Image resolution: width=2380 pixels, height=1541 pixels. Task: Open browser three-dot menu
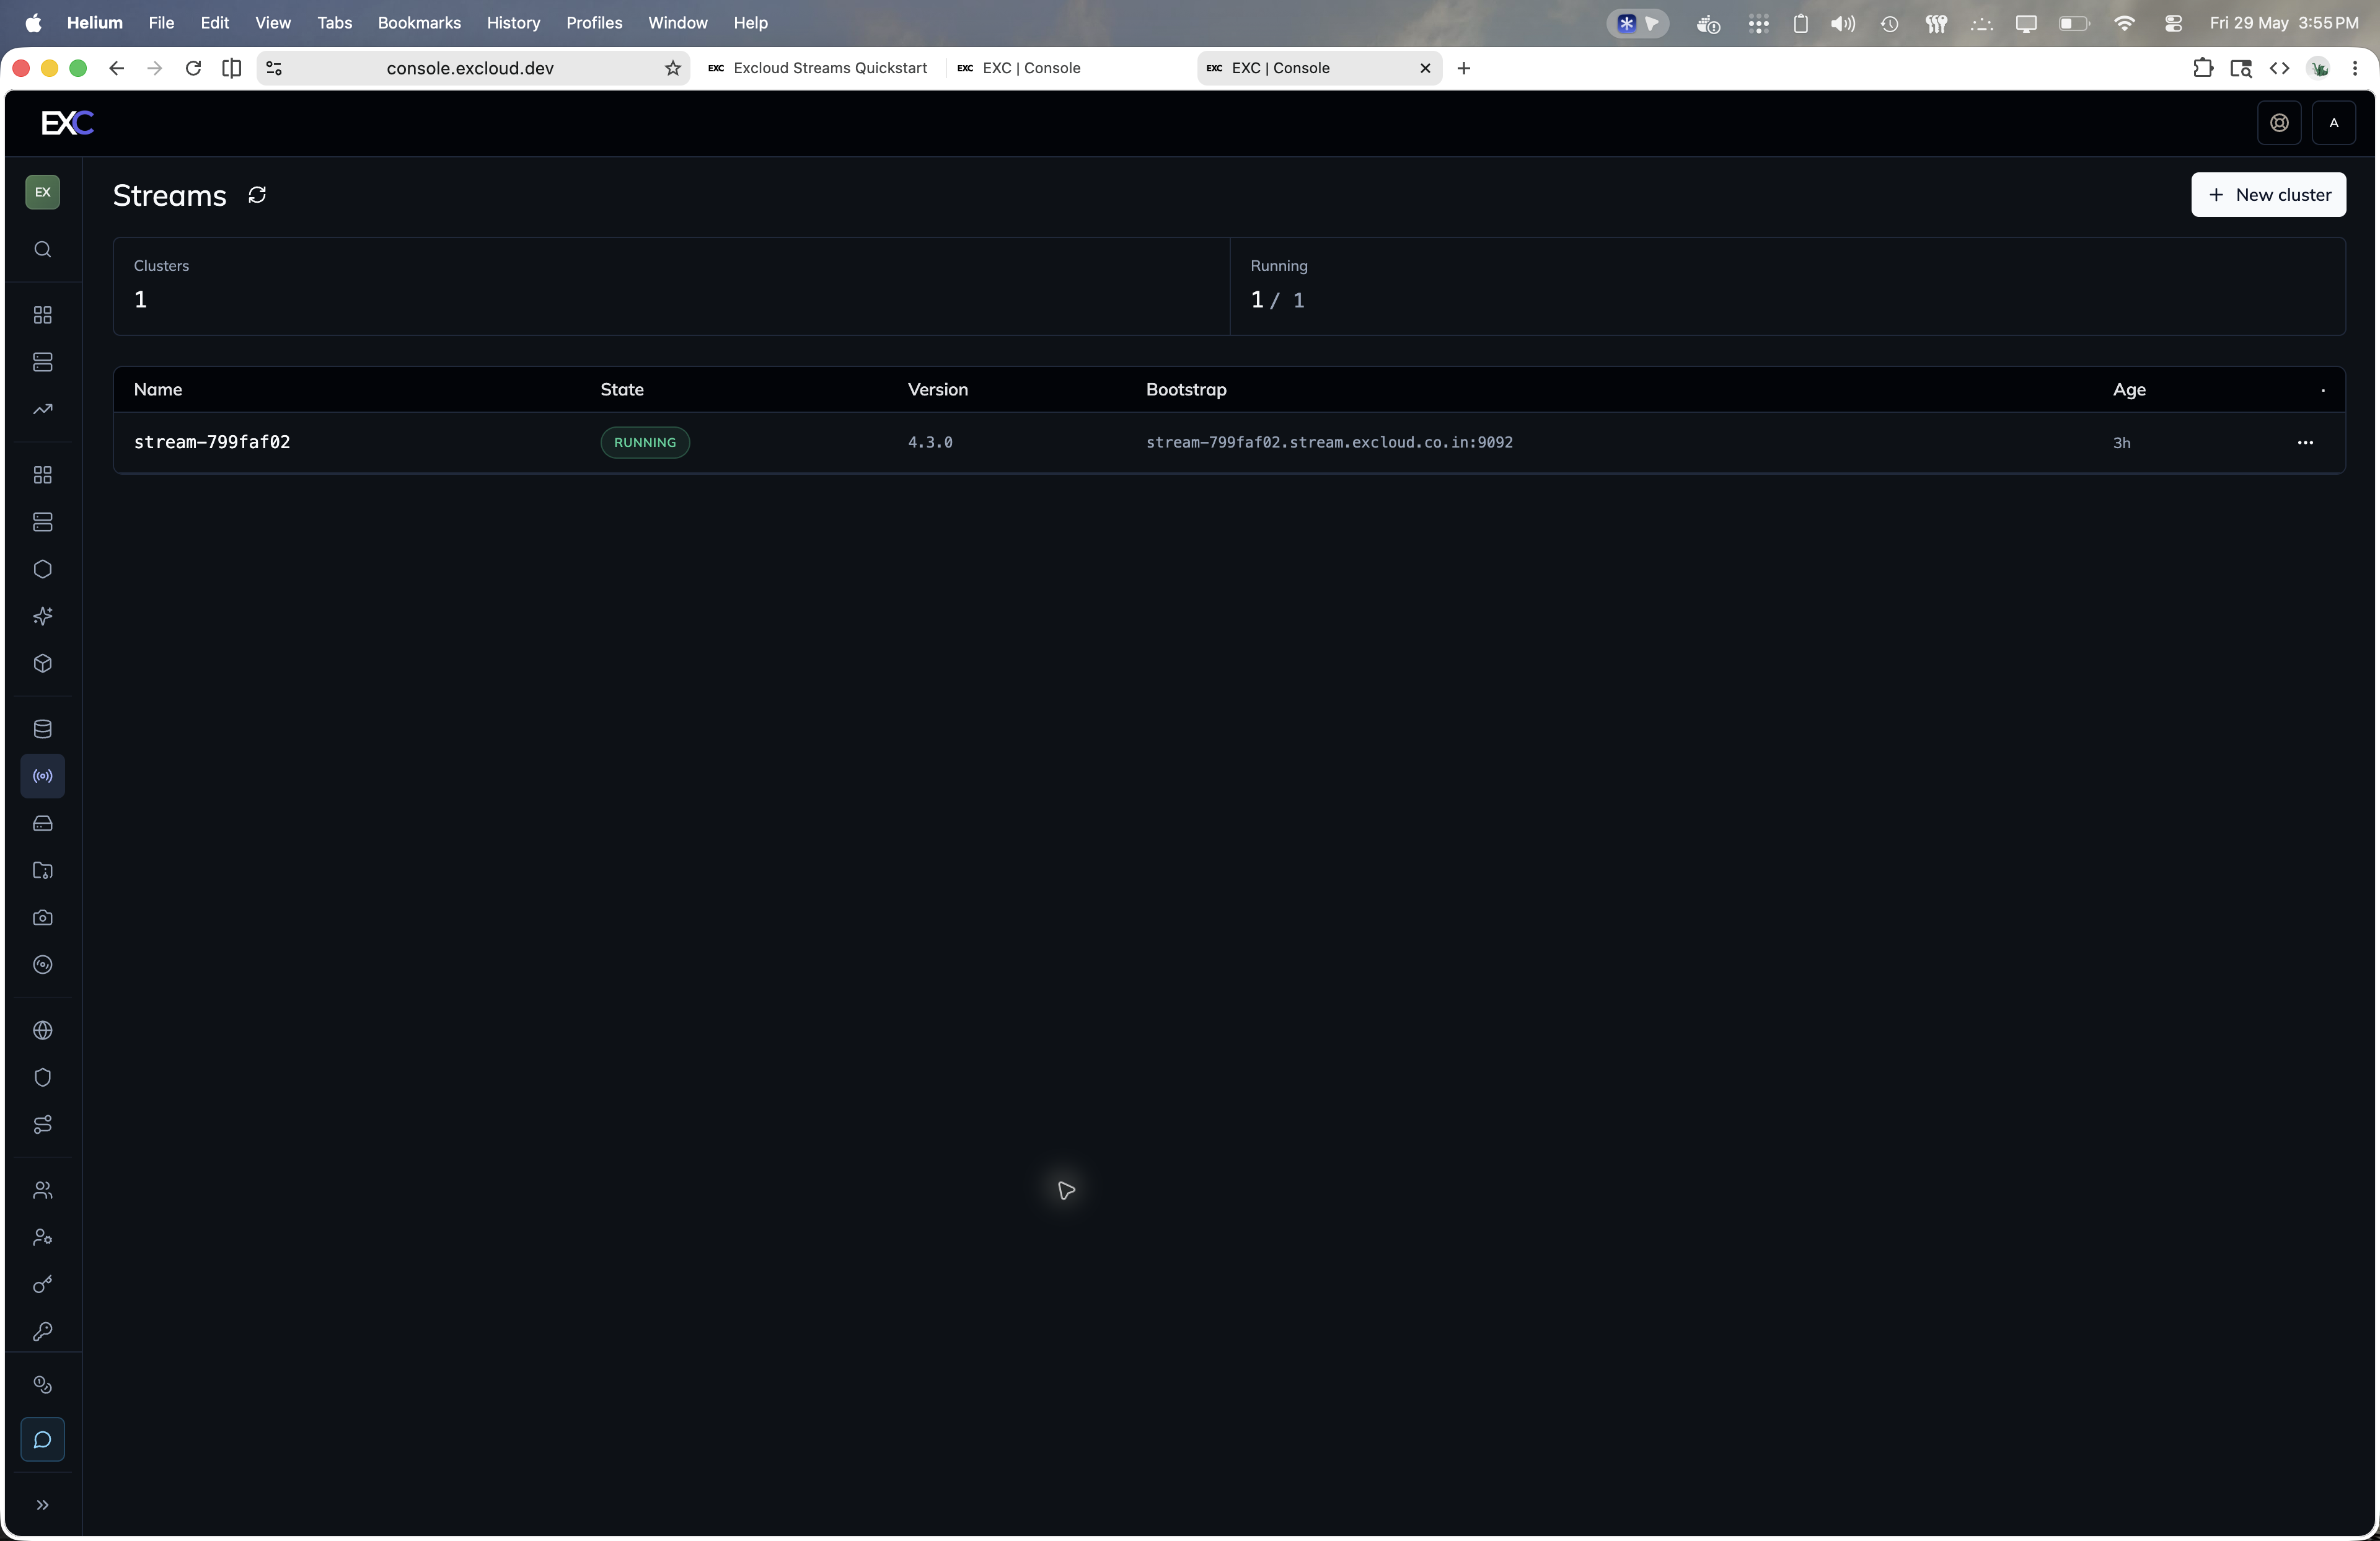click(x=2355, y=68)
